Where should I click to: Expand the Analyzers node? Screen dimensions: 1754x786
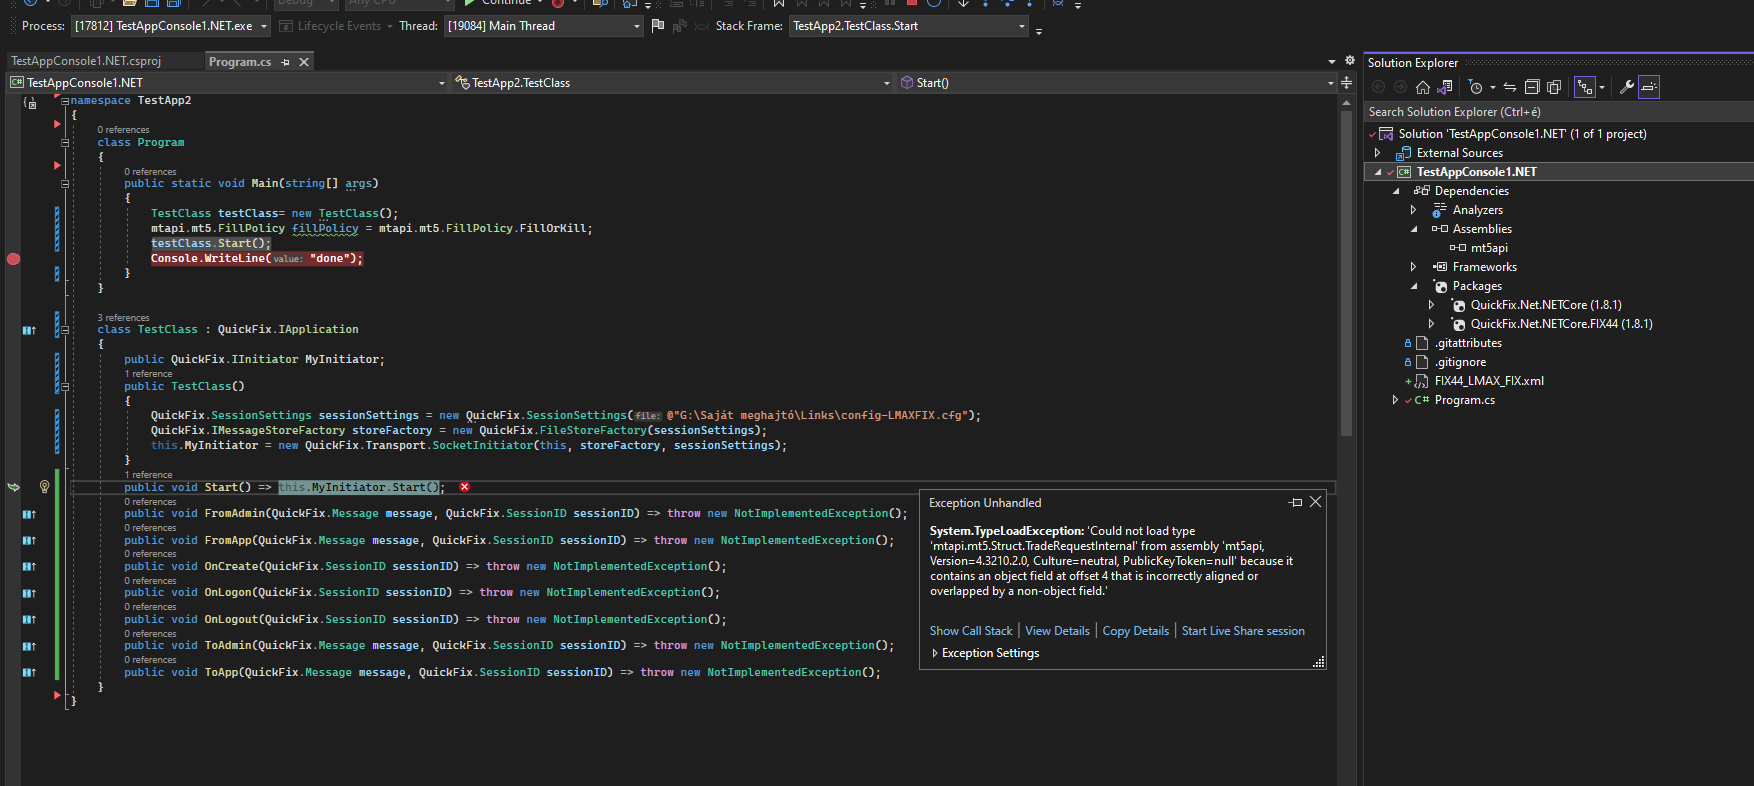tap(1413, 210)
